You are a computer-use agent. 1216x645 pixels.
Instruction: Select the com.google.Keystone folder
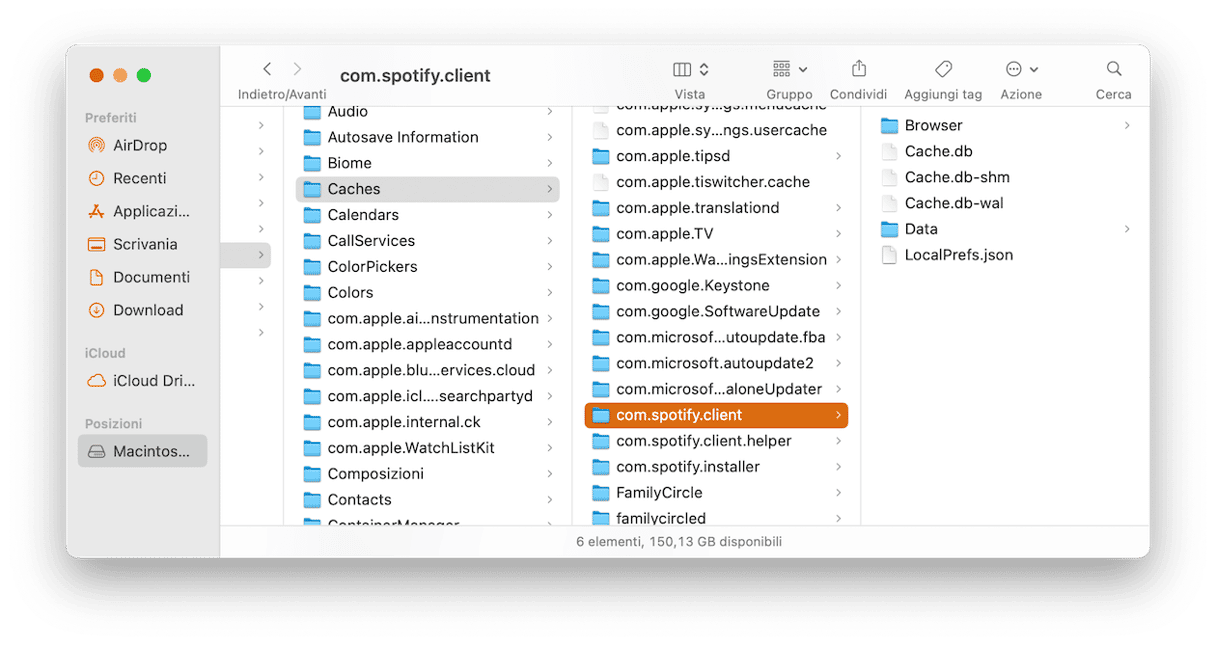[716, 285]
